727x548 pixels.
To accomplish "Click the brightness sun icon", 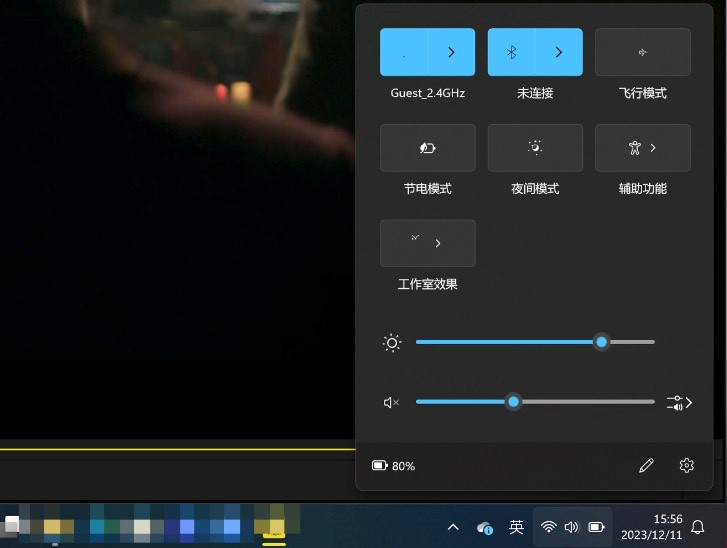I will click(392, 343).
